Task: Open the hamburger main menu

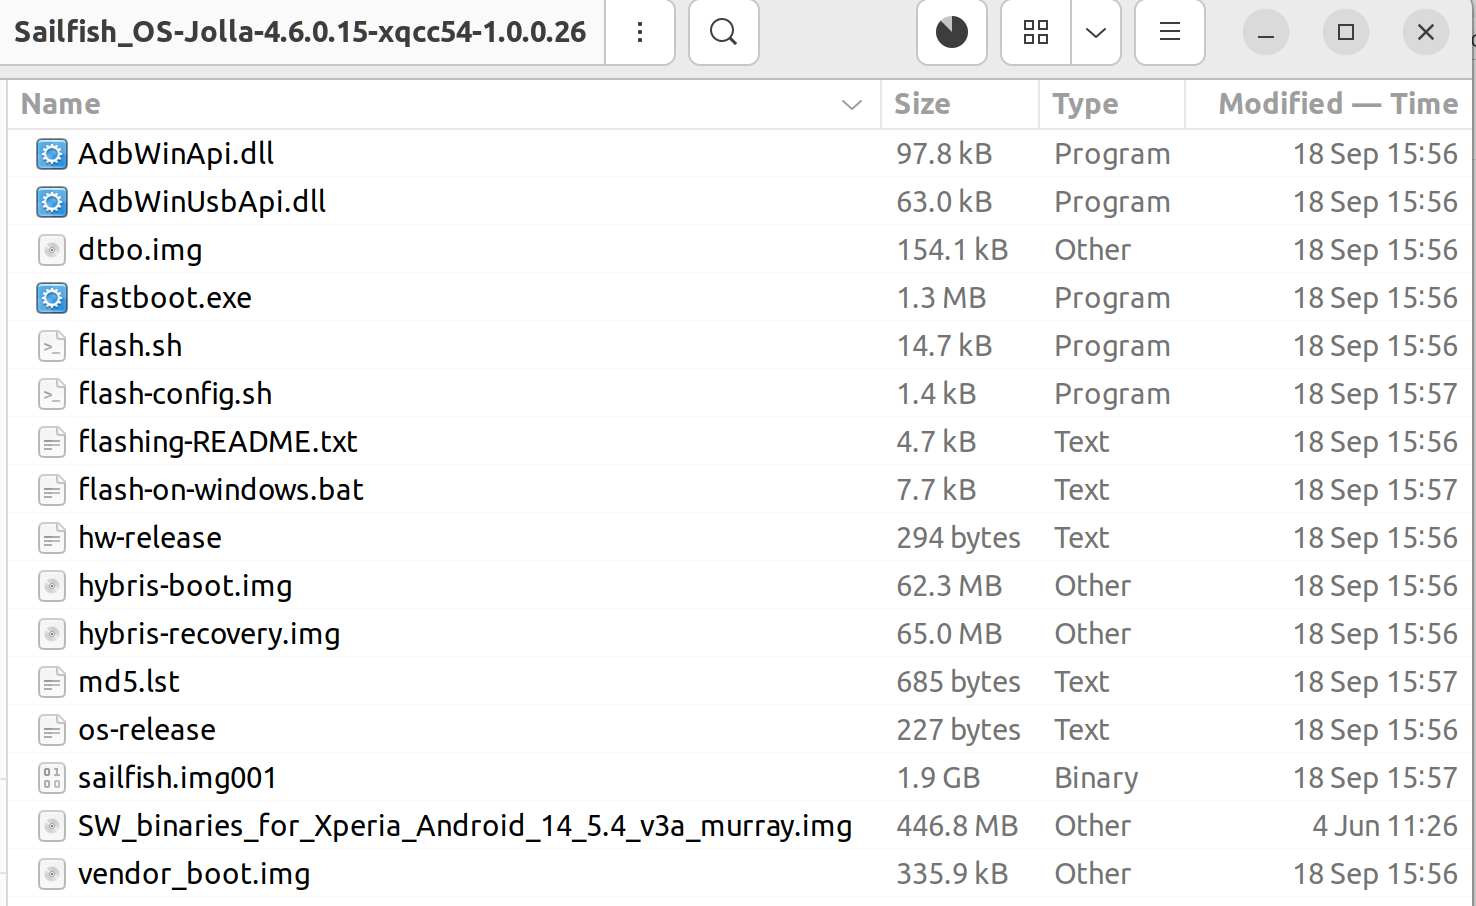Action: (1170, 32)
